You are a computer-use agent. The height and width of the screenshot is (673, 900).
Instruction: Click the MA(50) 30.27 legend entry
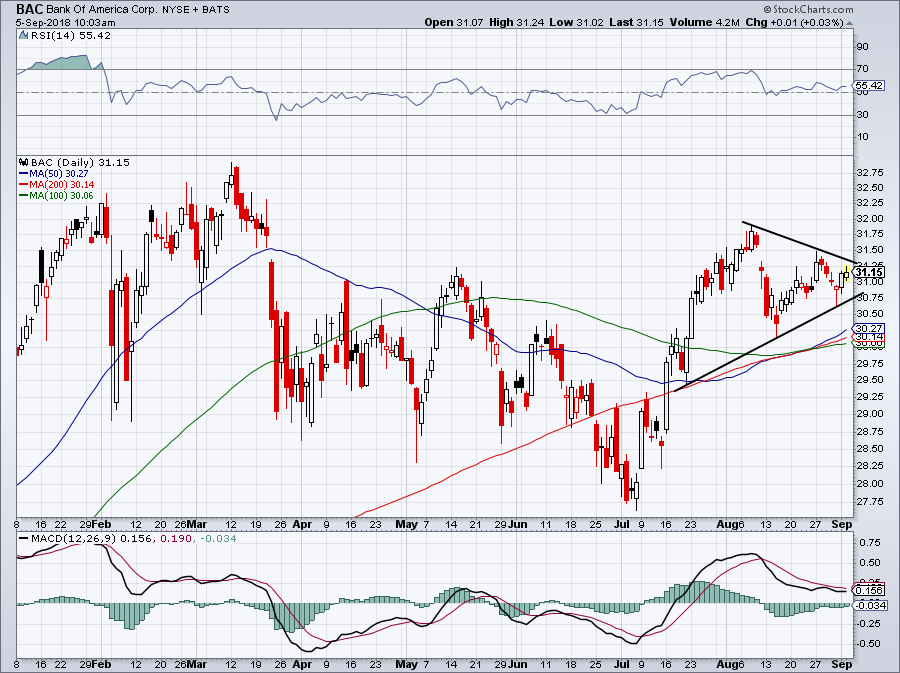(x=56, y=173)
